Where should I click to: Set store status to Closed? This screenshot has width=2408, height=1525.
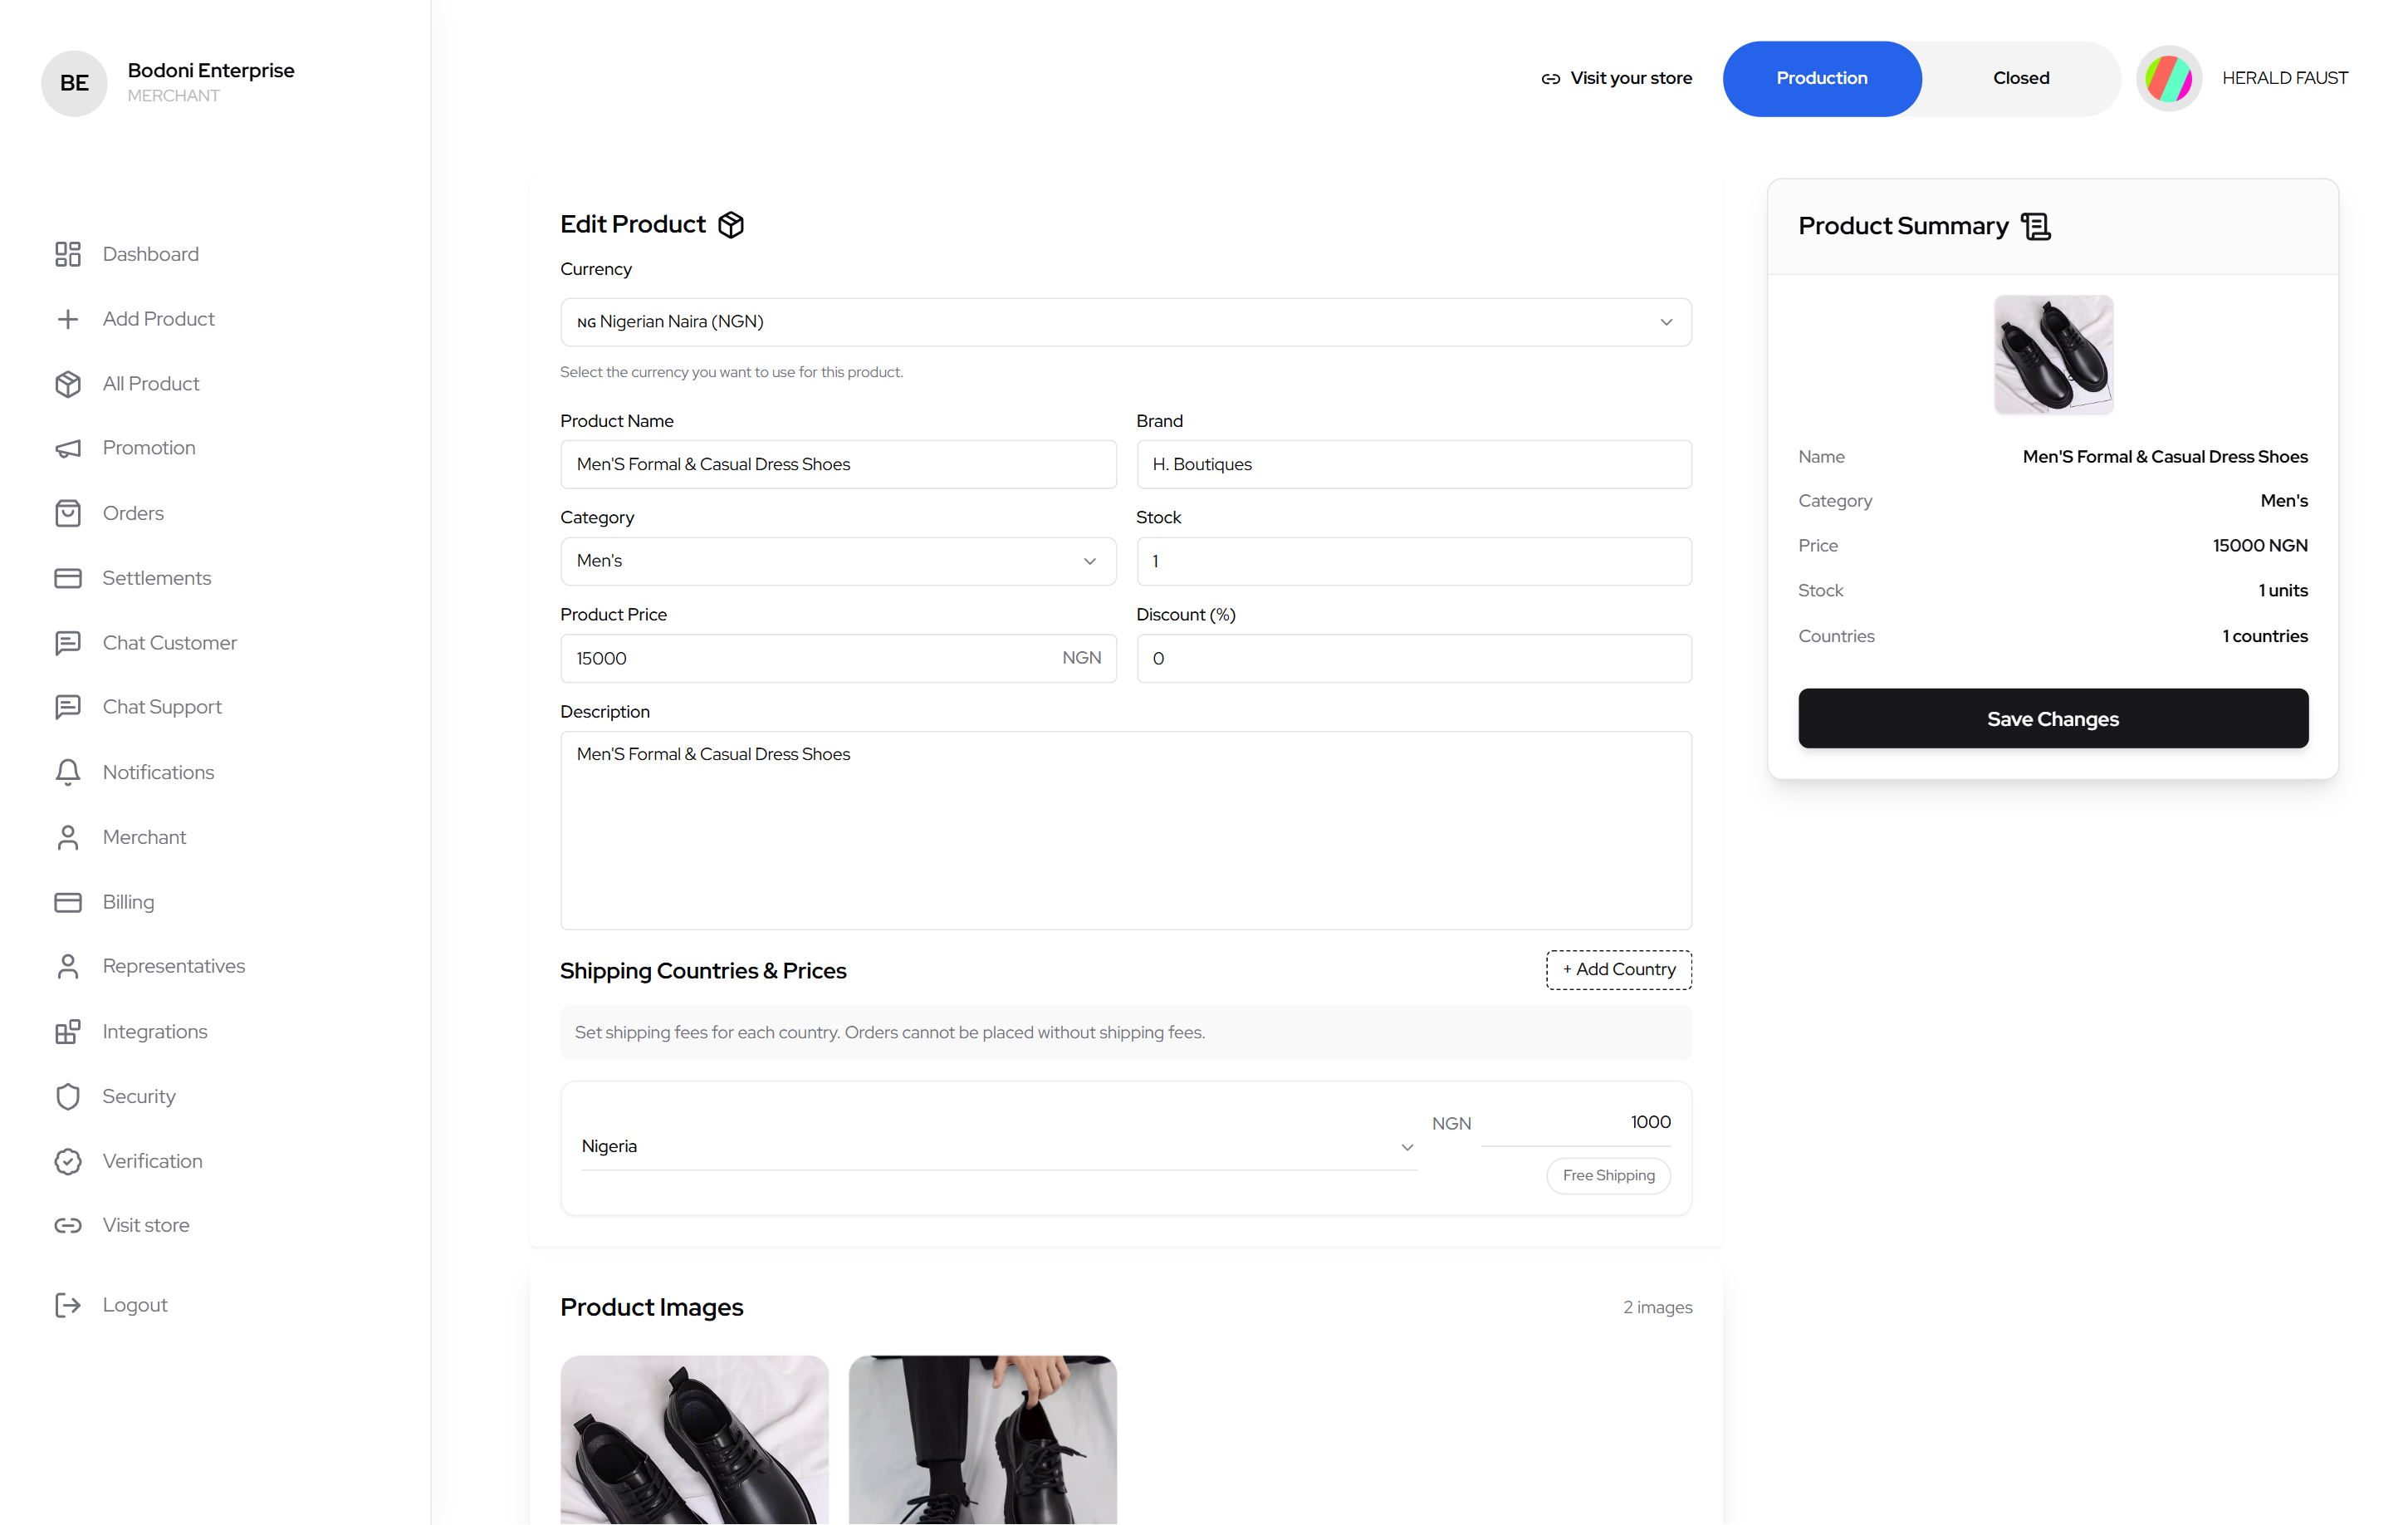tap(2020, 78)
